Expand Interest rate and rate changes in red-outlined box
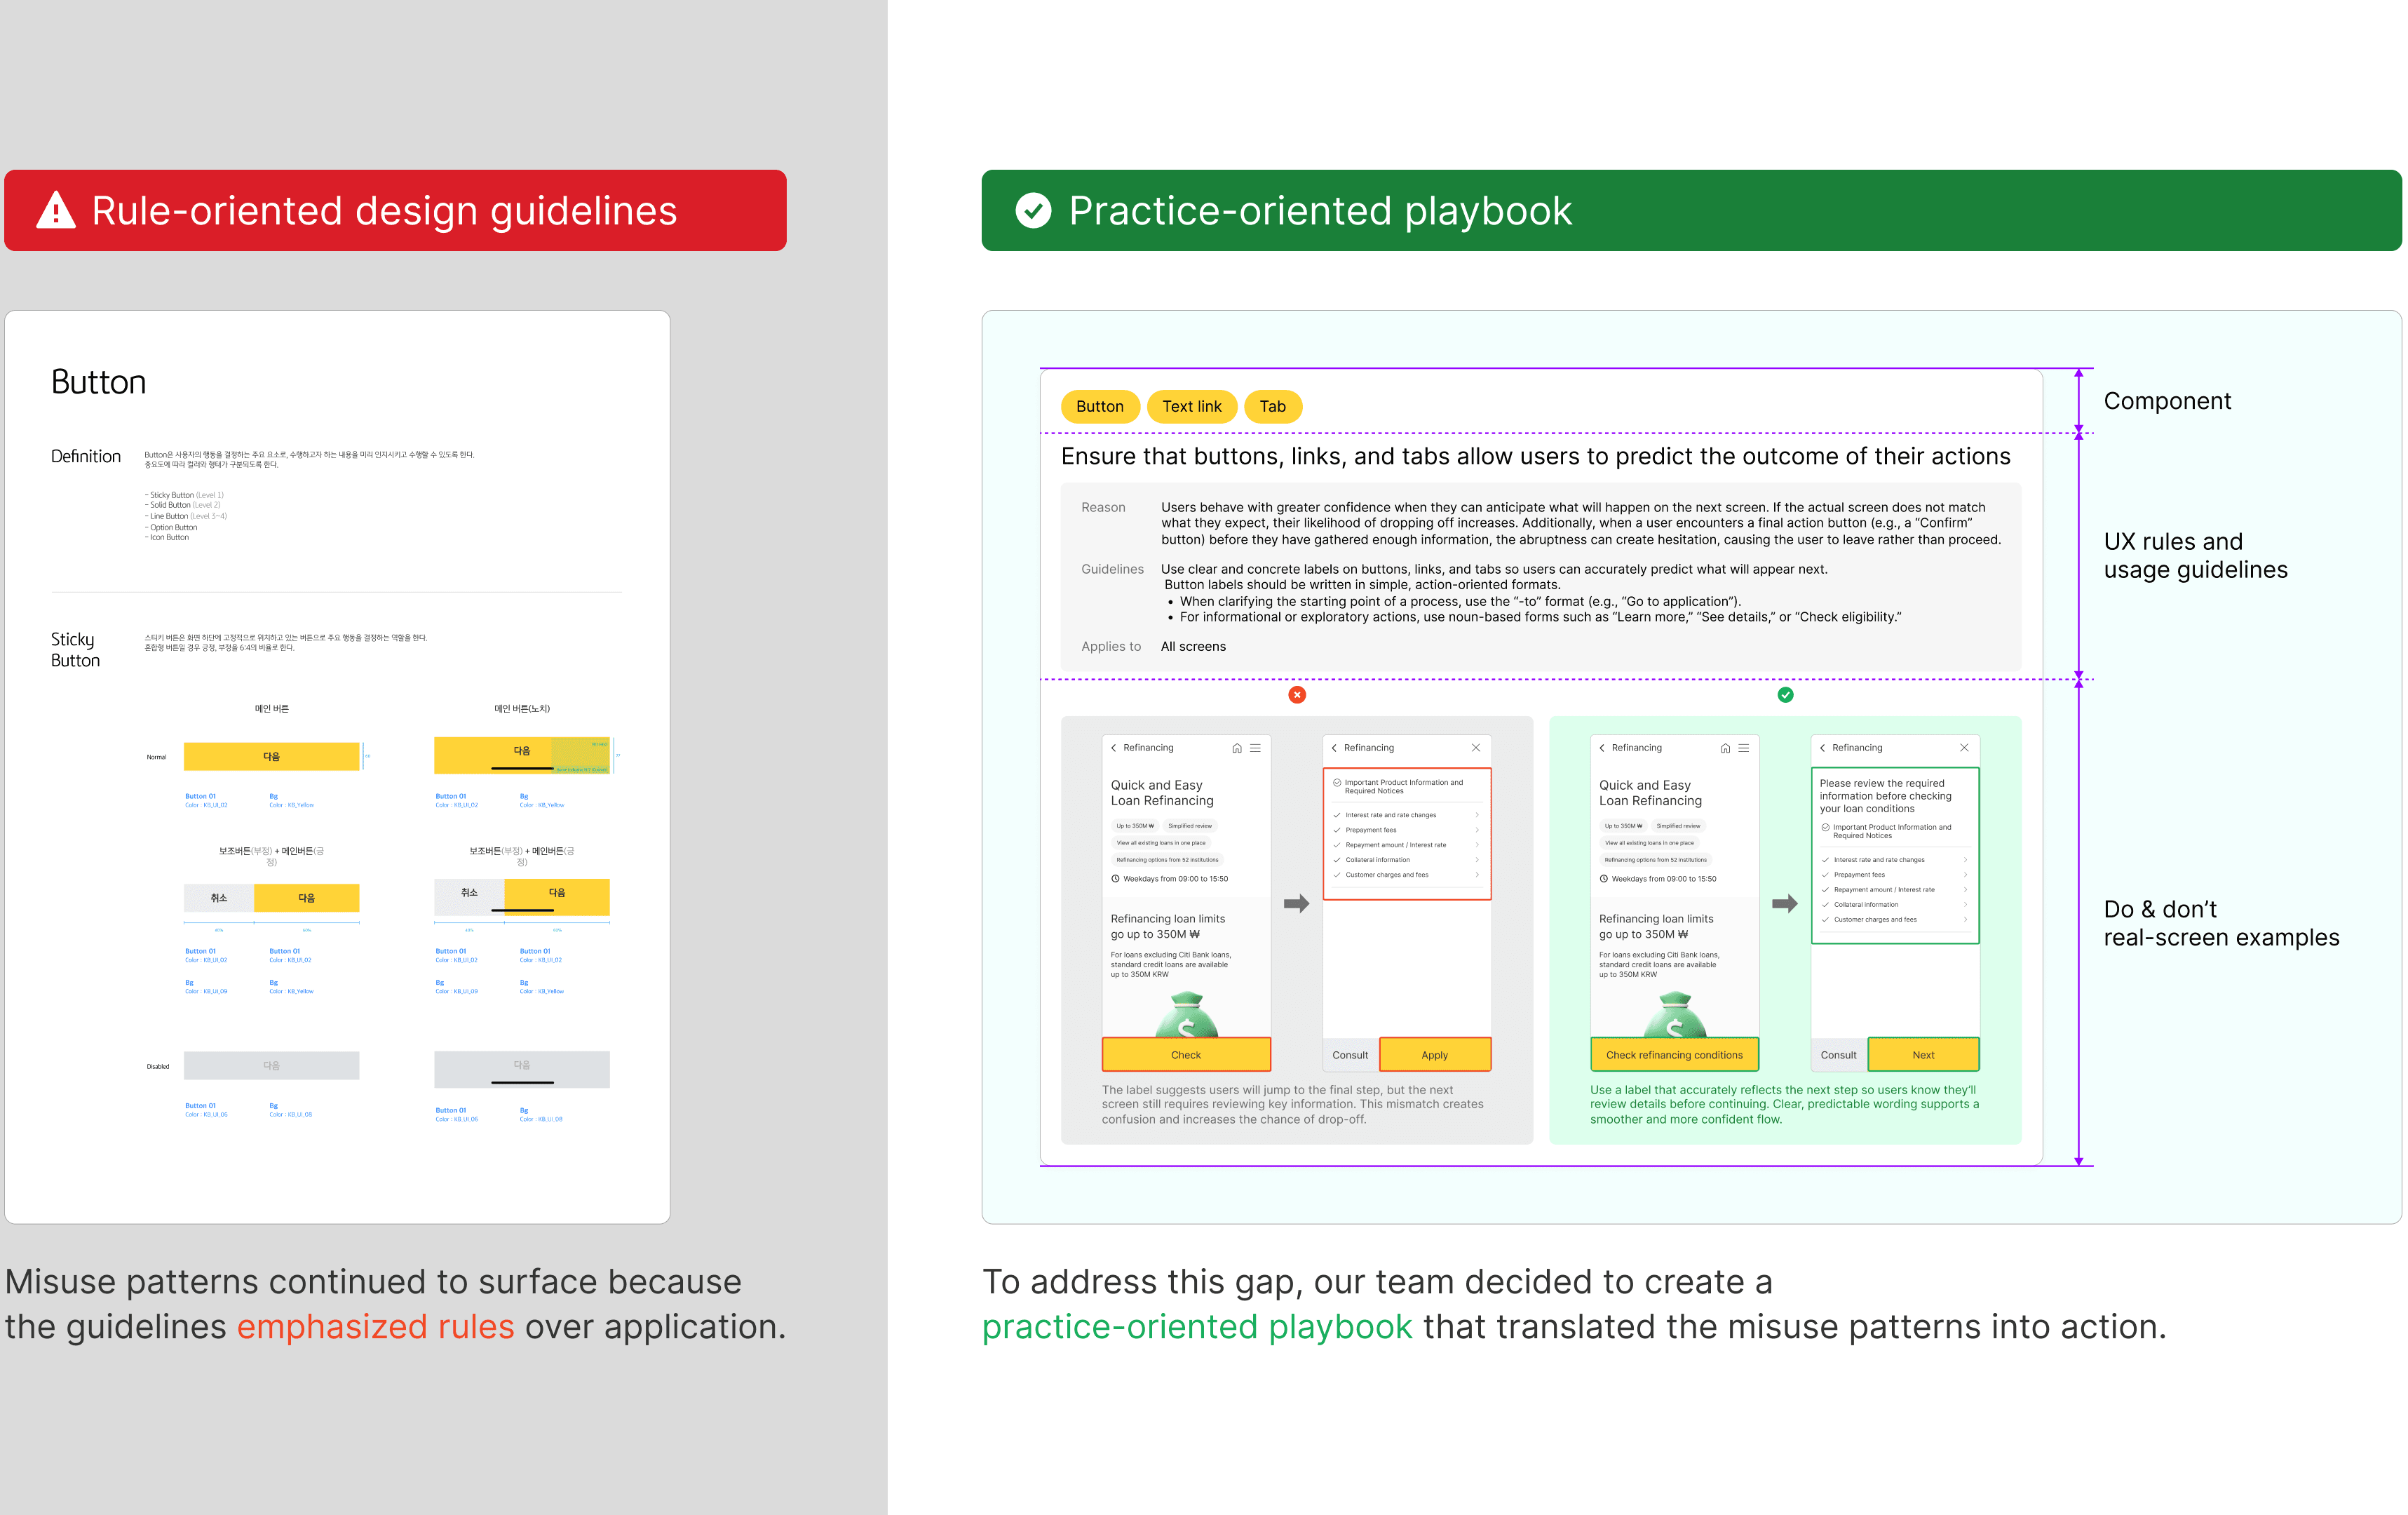Image resolution: width=2408 pixels, height=1515 pixels. coord(1477,815)
